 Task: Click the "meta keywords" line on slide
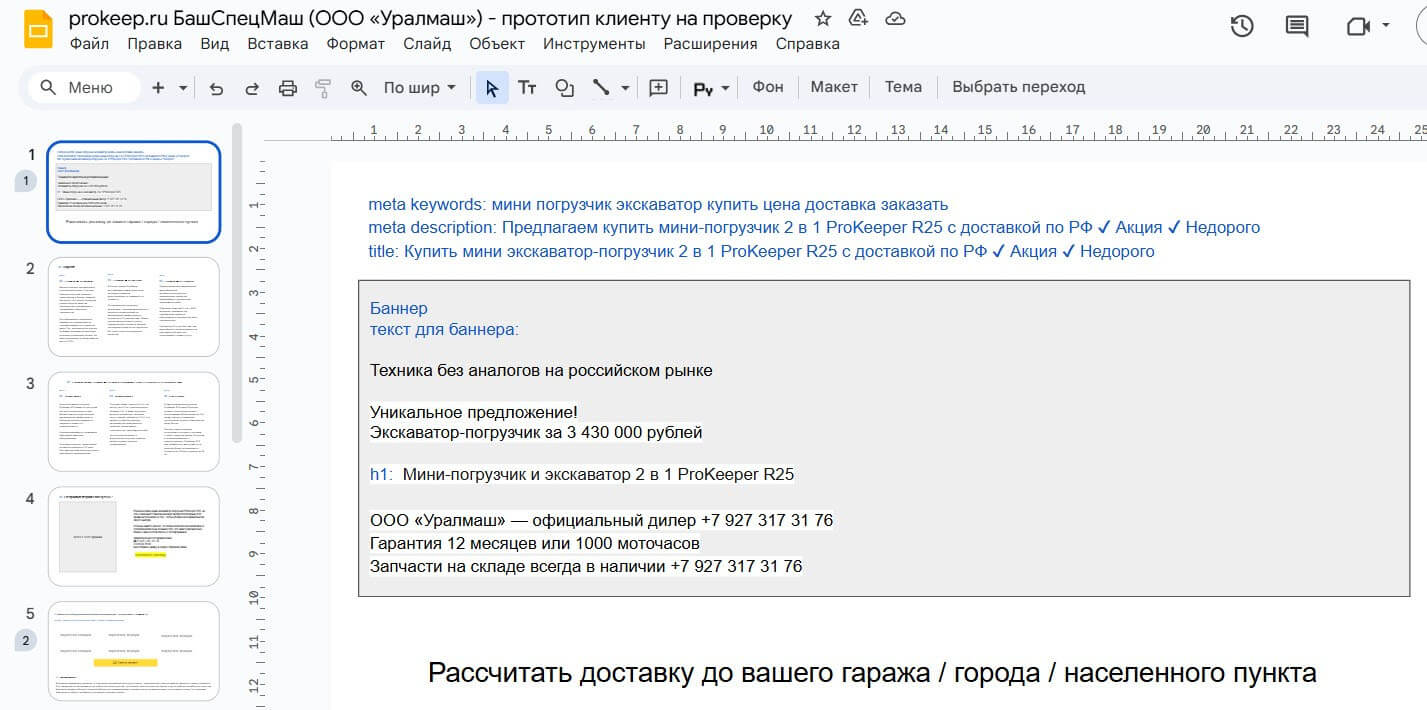(658, 204)
